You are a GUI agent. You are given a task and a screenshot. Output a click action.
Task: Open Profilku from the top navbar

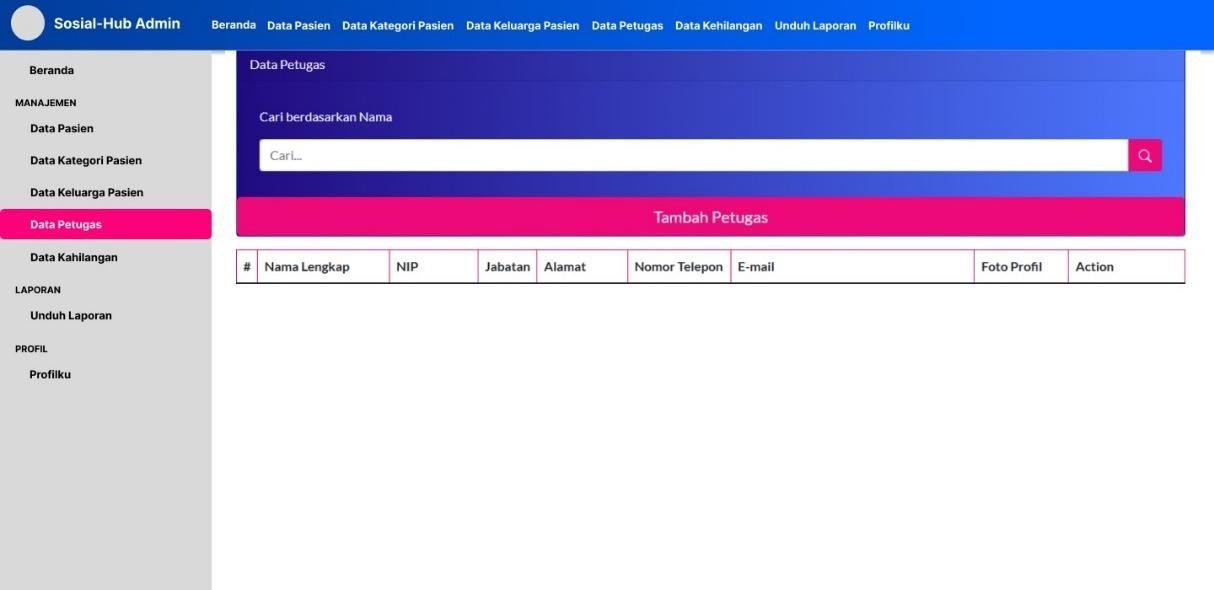(x=888, y=26)
